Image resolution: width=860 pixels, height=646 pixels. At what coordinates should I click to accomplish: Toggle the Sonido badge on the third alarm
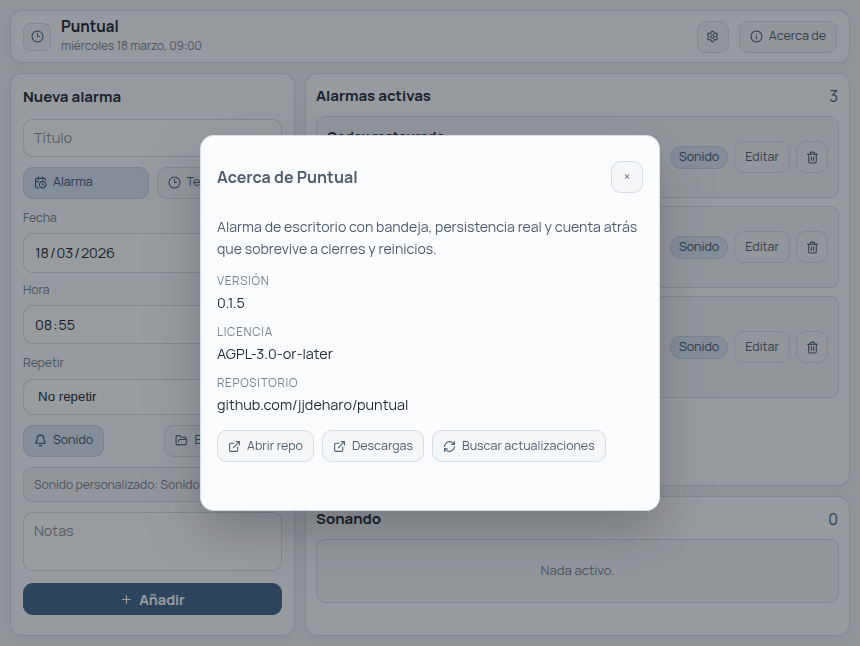click(x=699, y=347)
